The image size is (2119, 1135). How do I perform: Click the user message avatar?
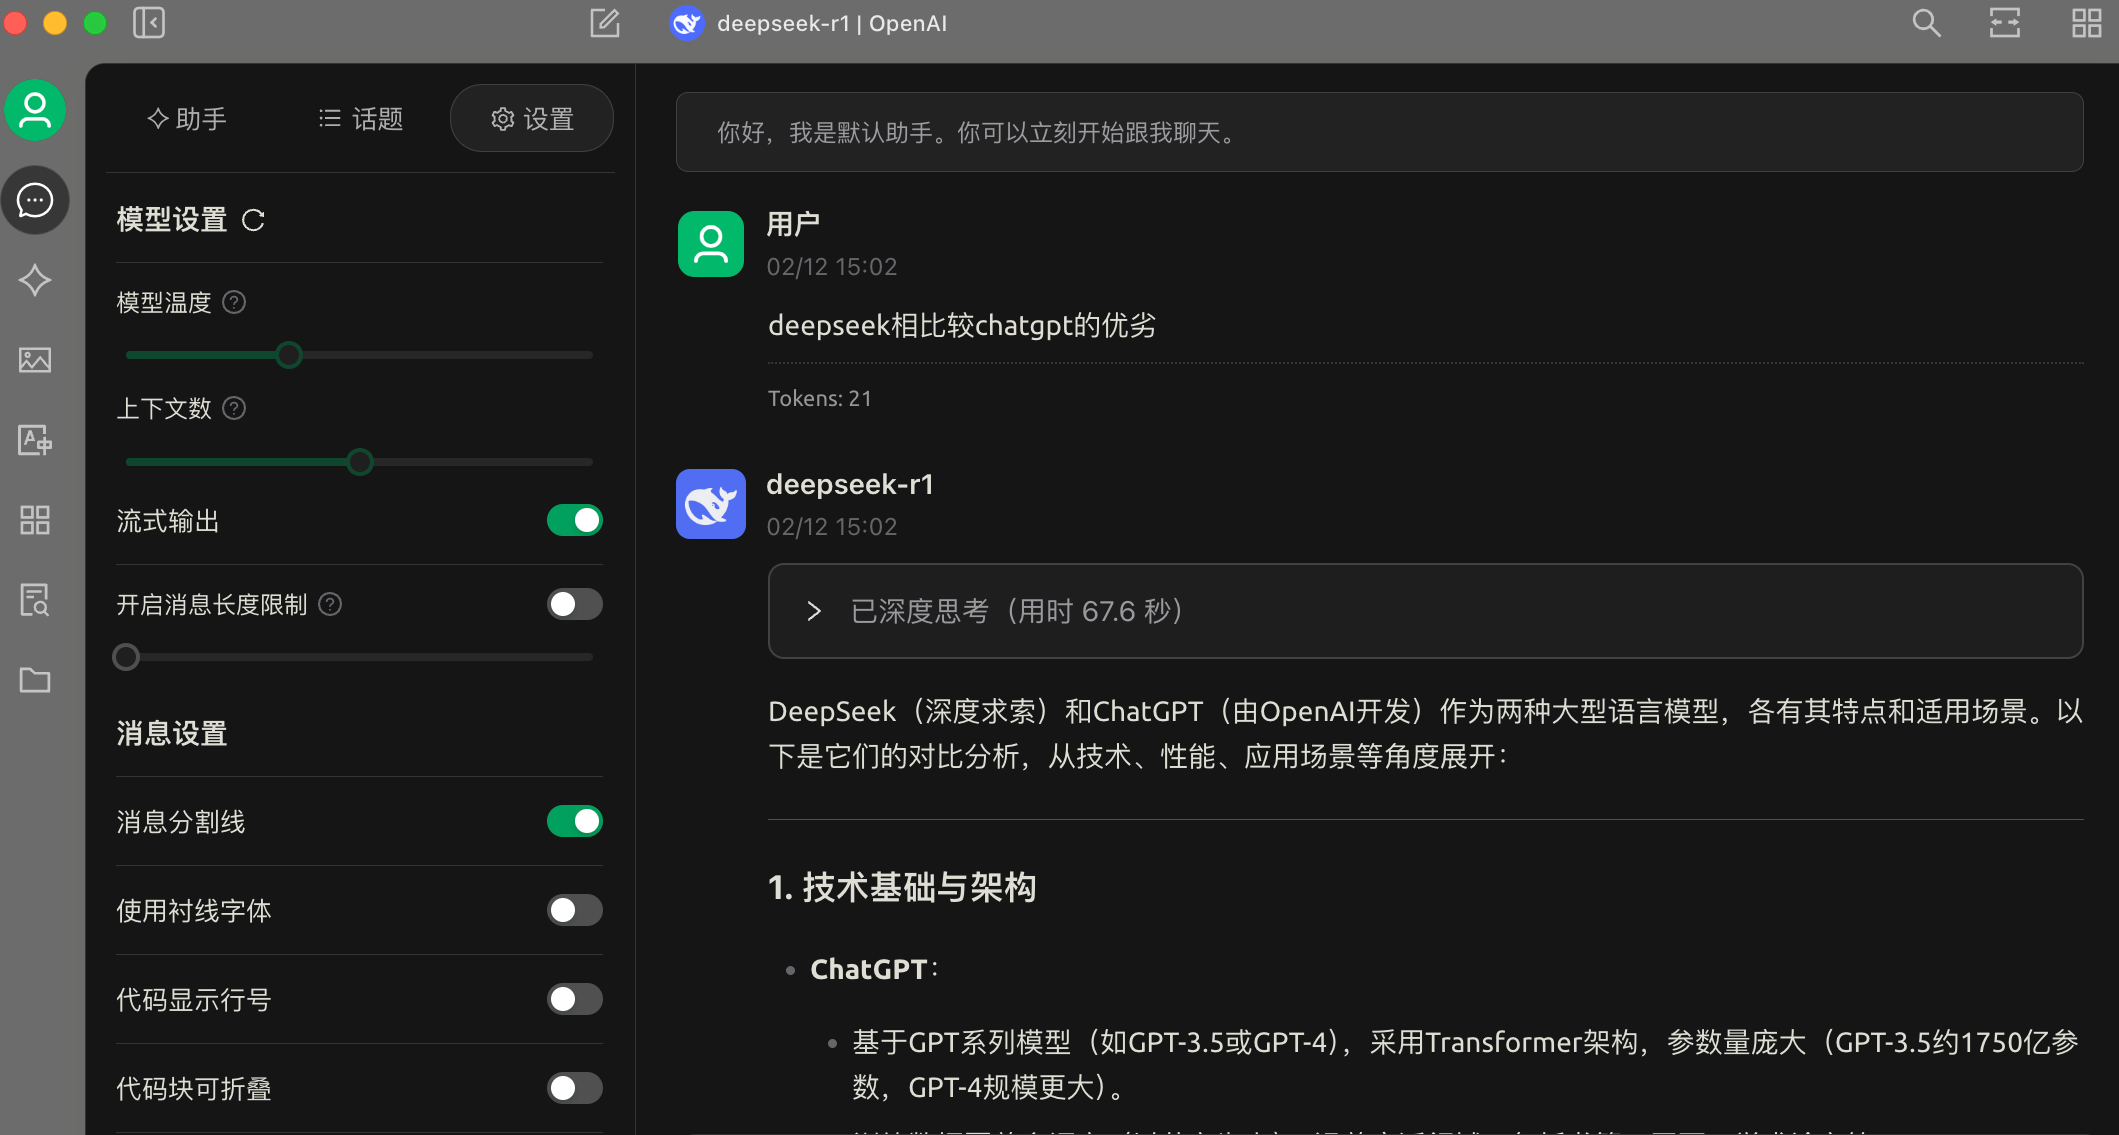711,244
